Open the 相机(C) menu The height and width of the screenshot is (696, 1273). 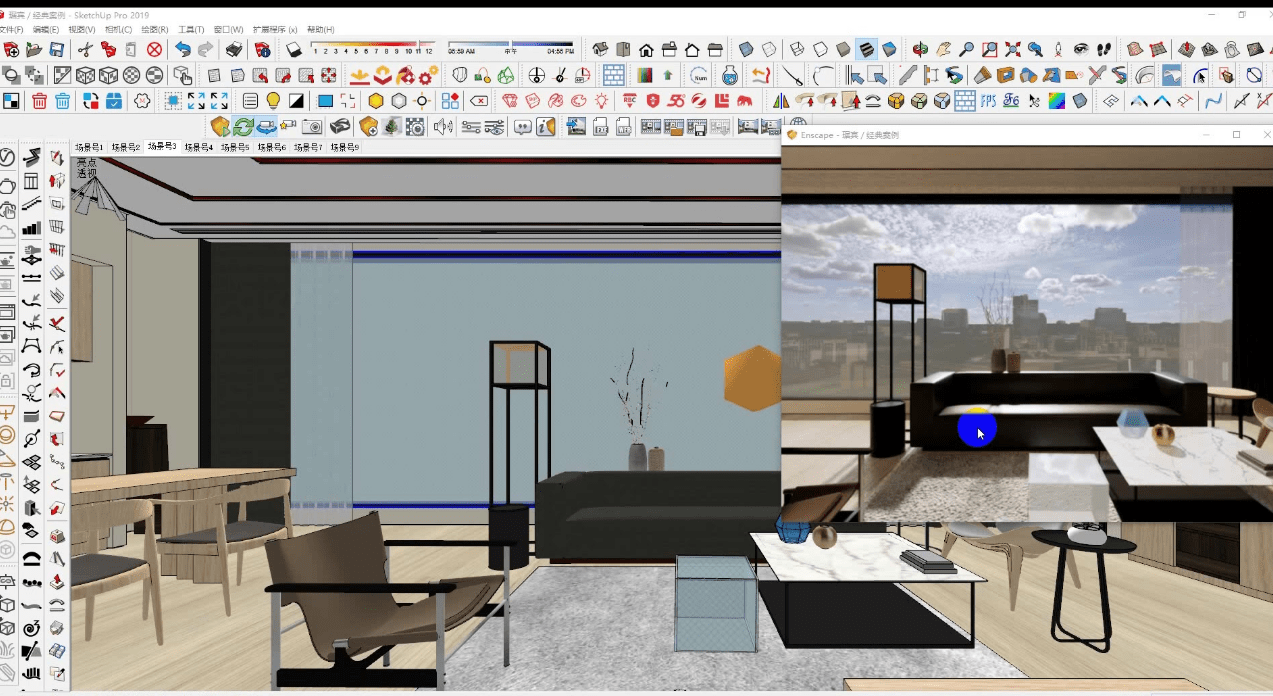[x=118, y=30]
